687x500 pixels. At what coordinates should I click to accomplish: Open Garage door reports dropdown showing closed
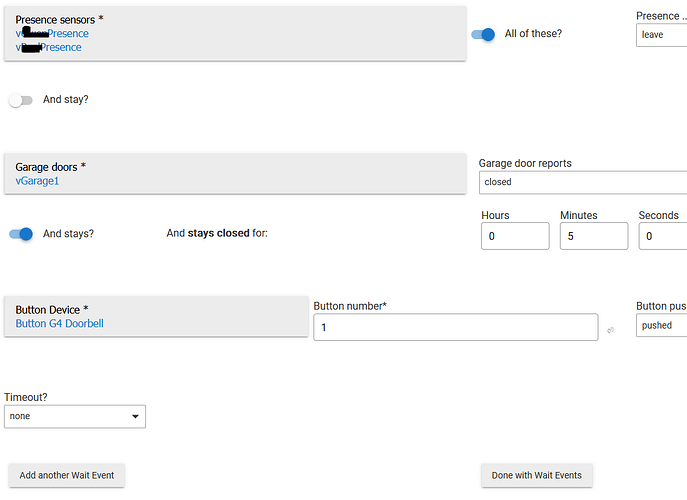pos(582,182)
